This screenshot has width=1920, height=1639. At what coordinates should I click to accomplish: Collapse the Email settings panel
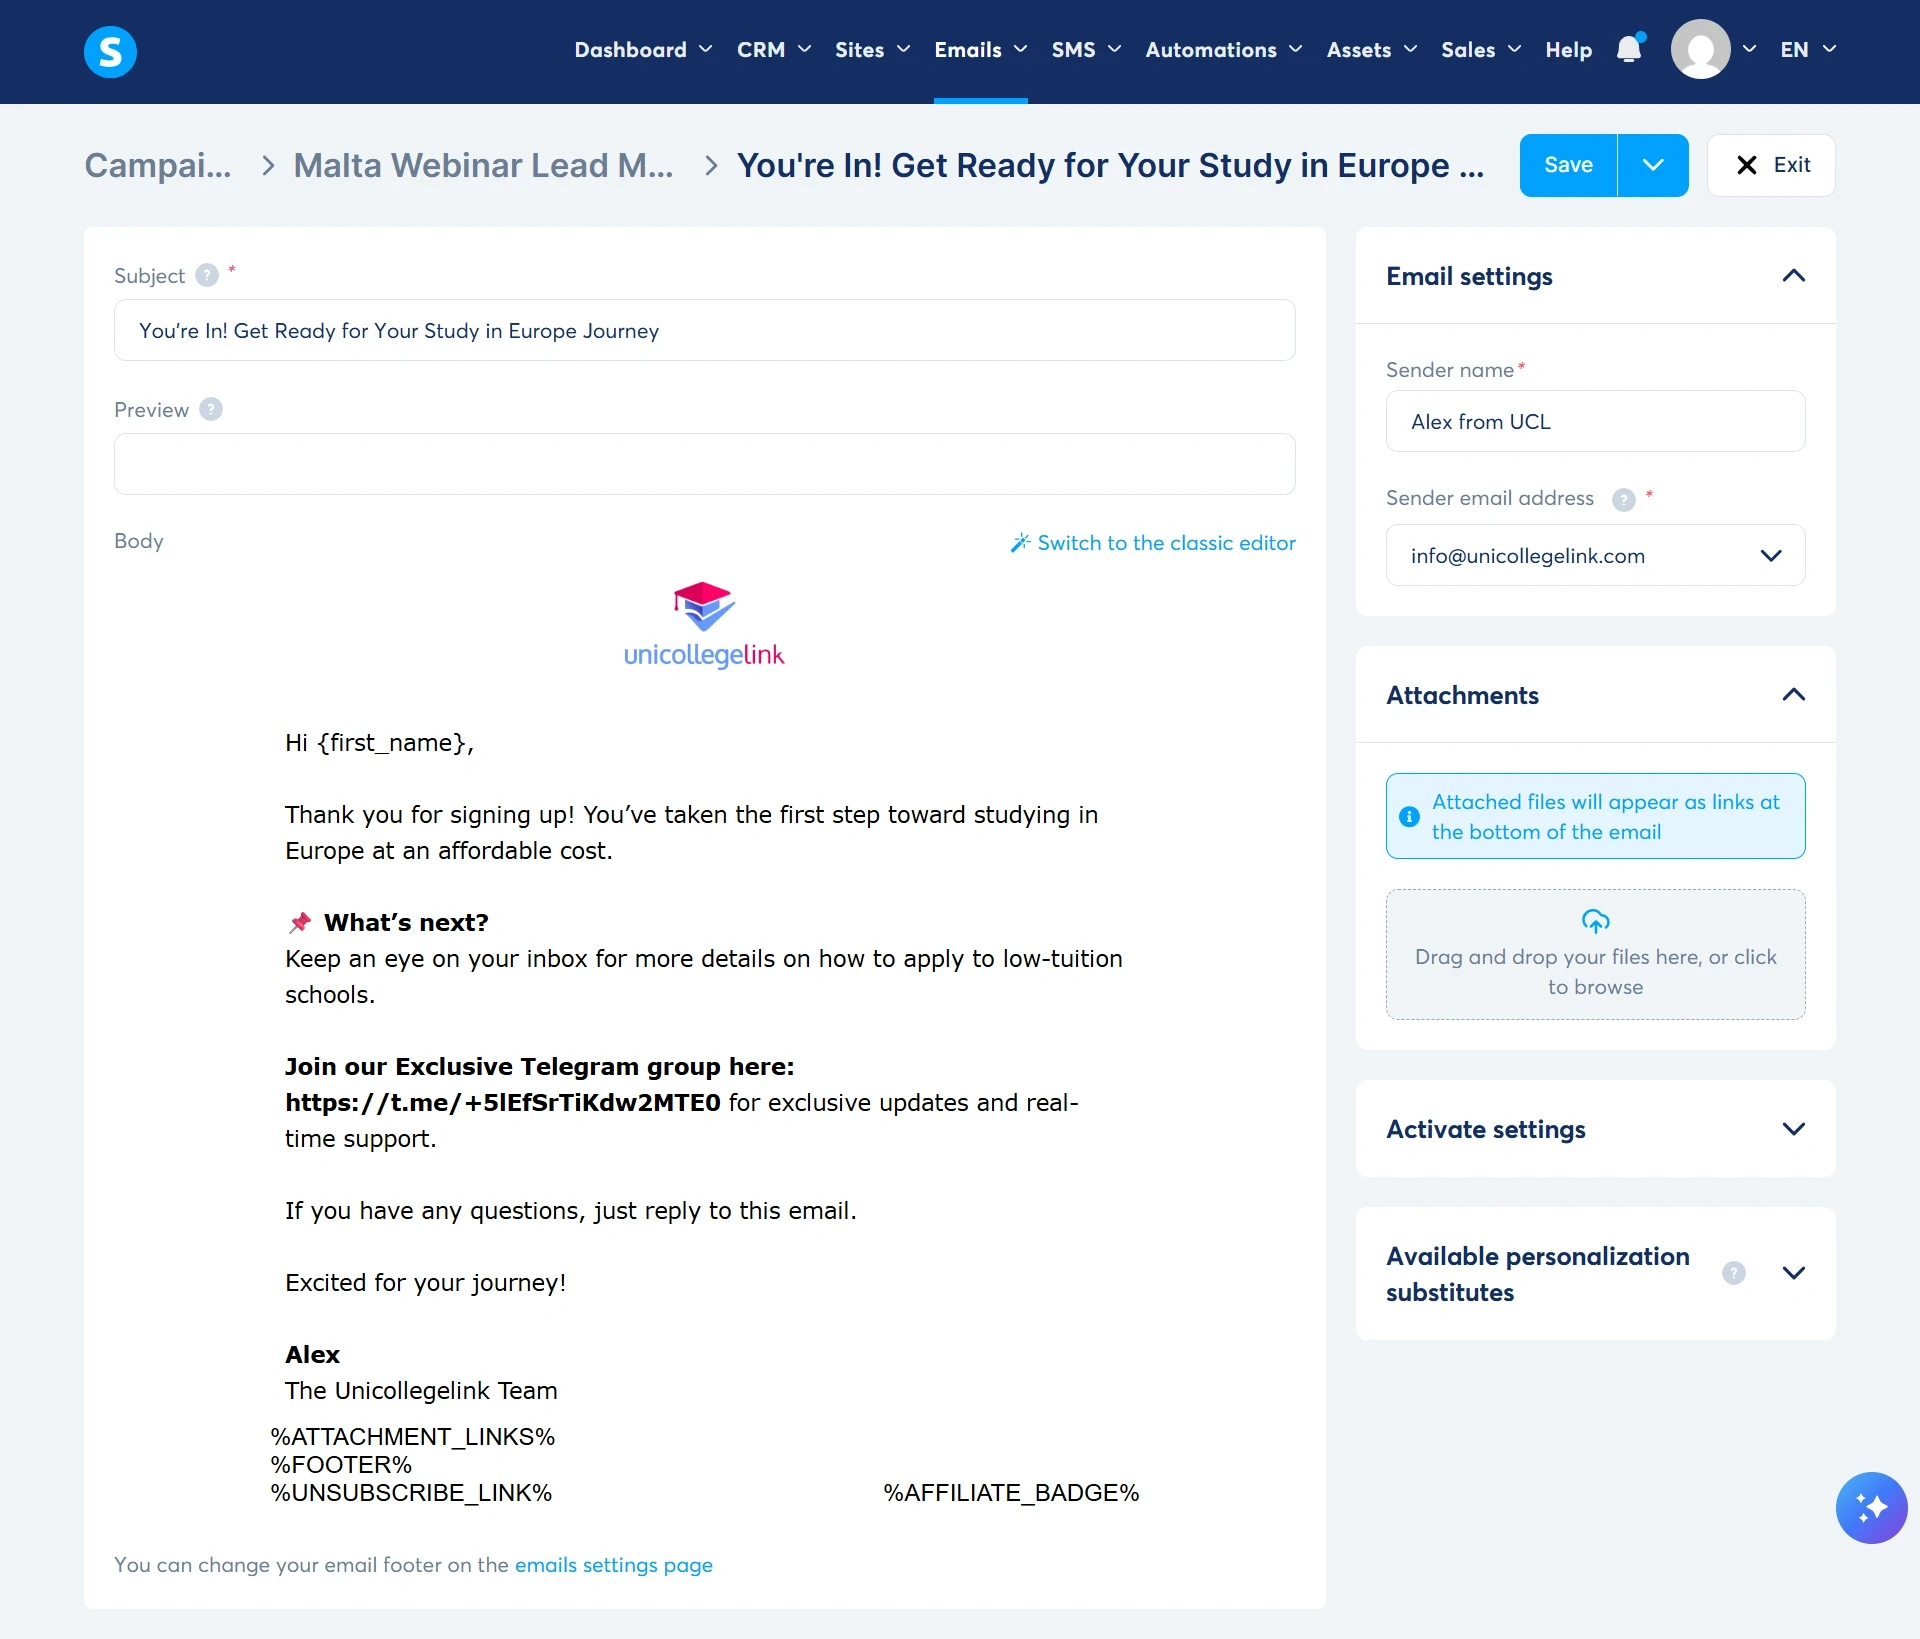[x=1793, y=276]
